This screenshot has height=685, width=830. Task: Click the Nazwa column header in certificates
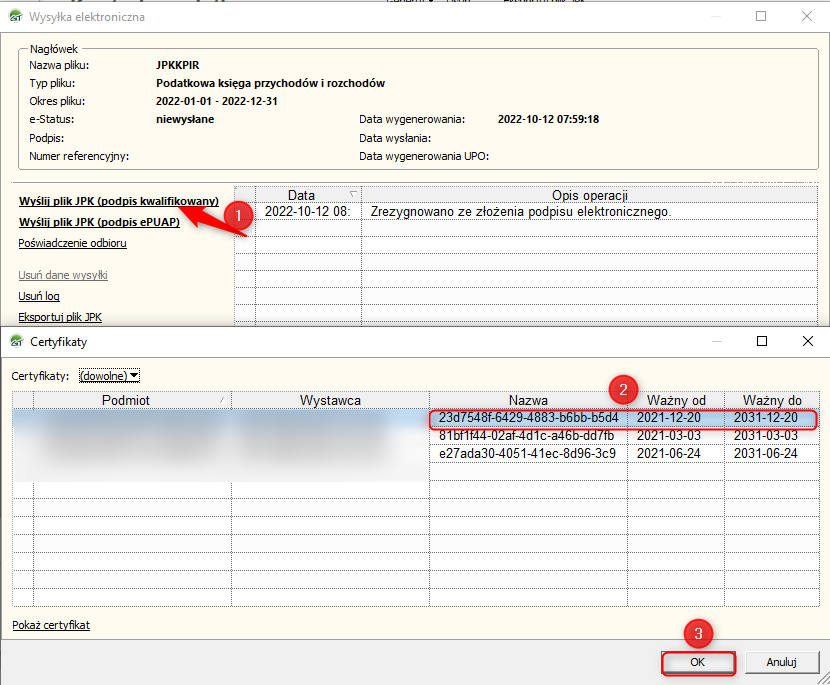528,400
